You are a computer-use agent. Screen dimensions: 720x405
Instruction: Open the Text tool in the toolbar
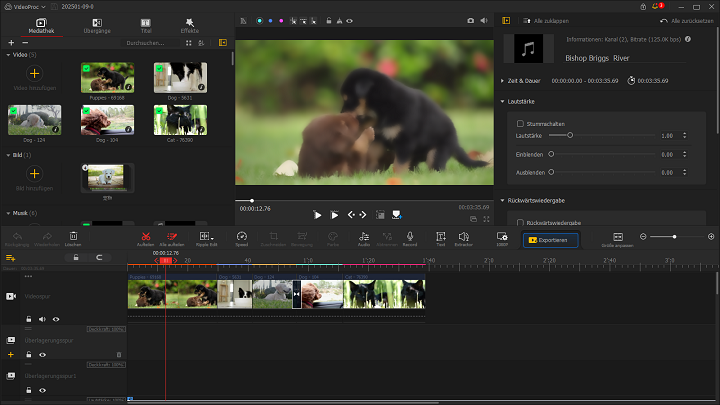(x=440, y=237)
